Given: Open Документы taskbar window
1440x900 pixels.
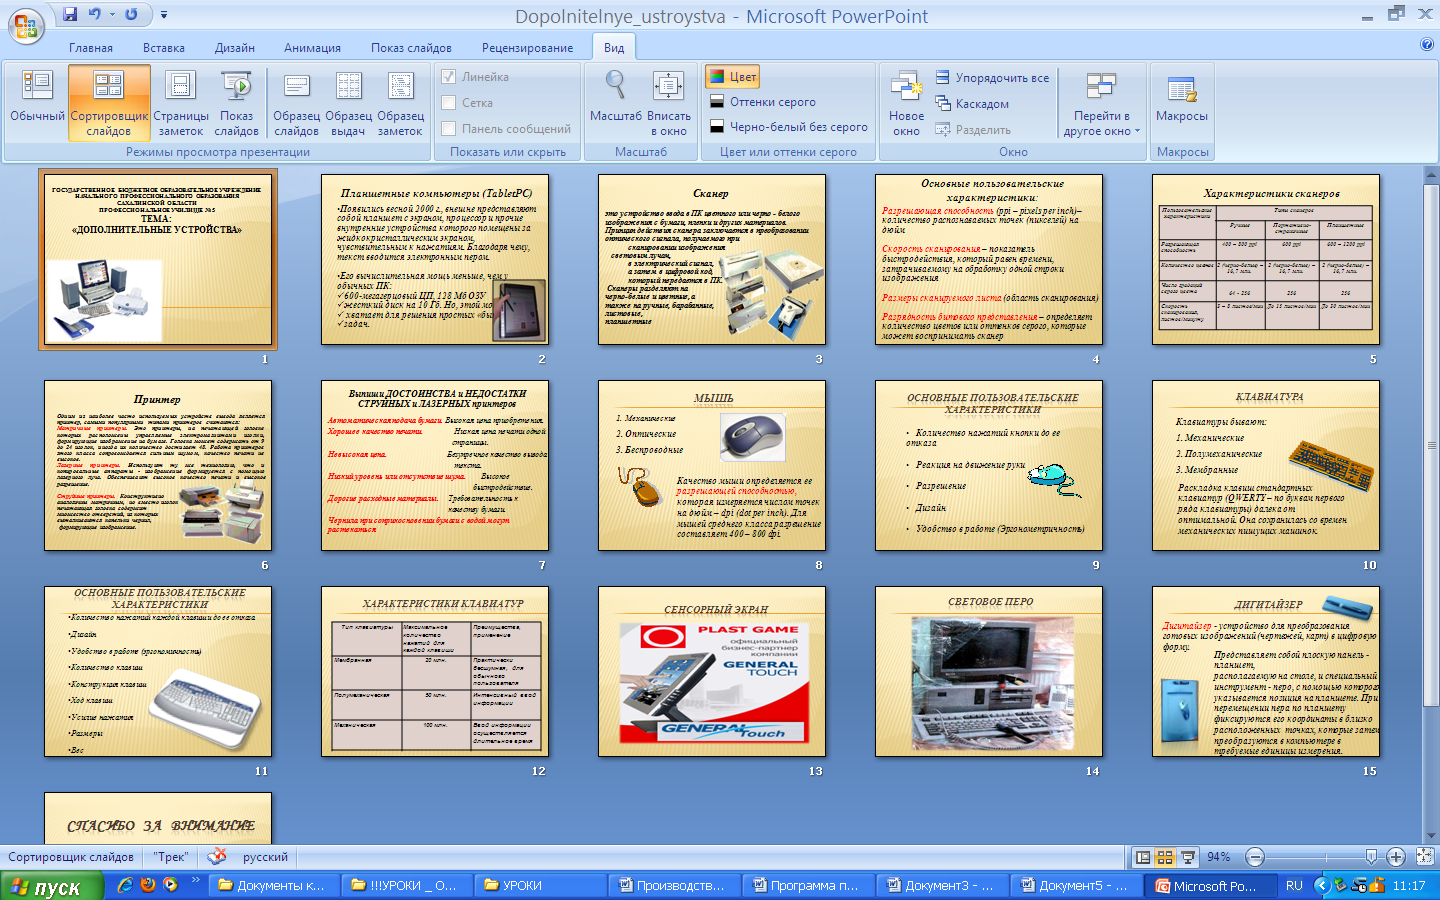Looking at the screenshot, I should [271, 885].
